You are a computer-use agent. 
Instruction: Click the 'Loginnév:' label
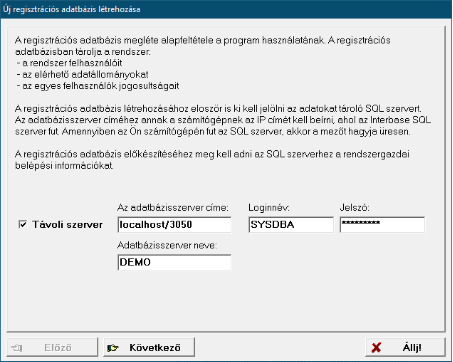coord(269,208)
